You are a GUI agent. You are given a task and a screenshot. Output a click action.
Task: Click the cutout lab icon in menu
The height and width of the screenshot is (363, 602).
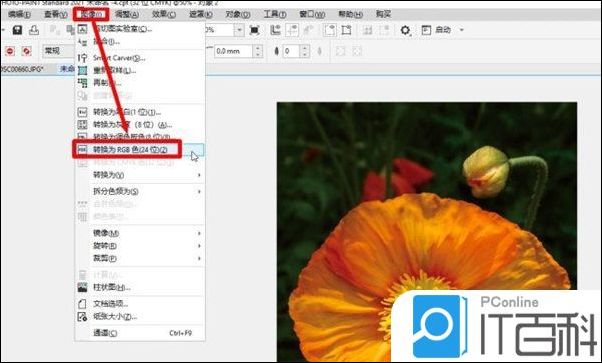click(83, 29)
